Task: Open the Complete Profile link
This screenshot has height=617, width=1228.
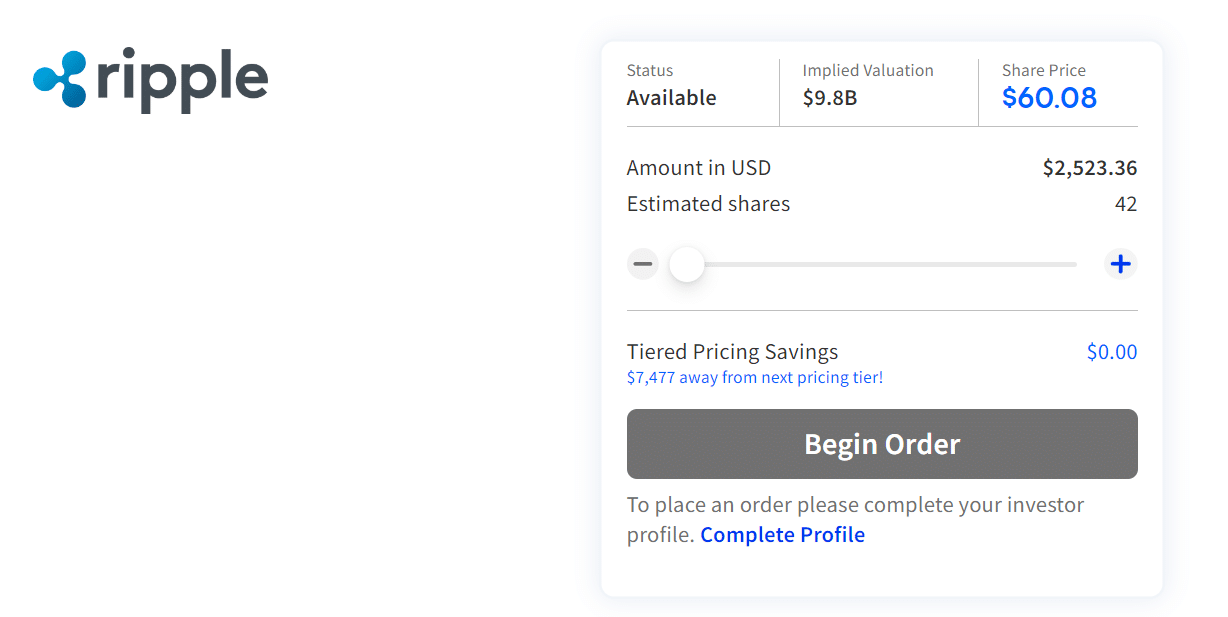Action: tap(782, 535)
